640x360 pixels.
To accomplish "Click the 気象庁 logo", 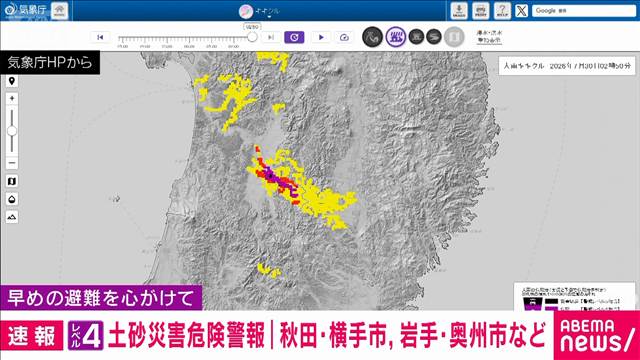I will tap(25, 11).
